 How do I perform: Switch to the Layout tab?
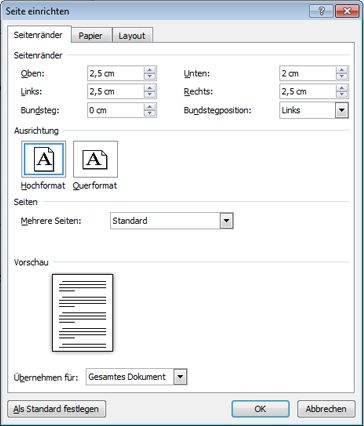[132, 36]
